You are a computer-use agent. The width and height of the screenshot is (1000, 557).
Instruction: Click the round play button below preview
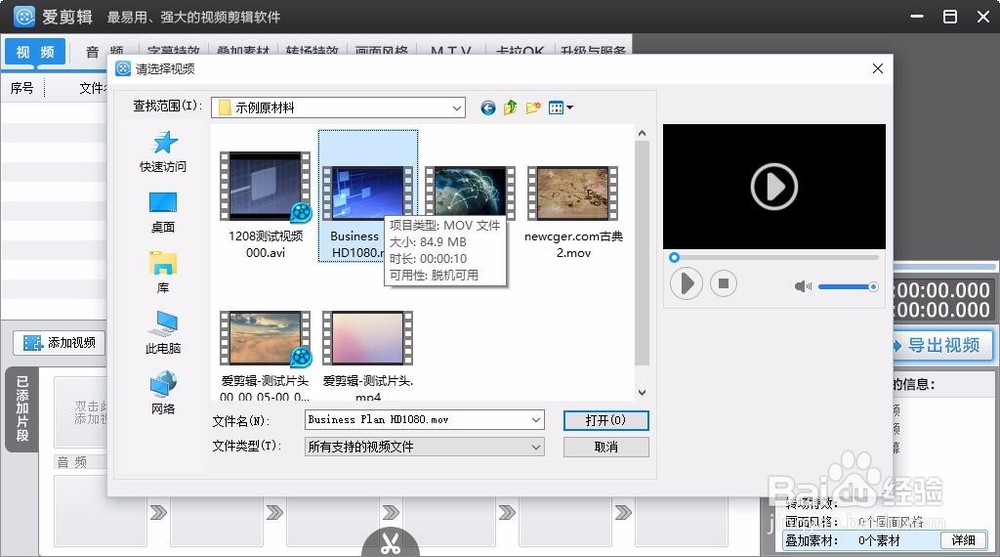686,284
